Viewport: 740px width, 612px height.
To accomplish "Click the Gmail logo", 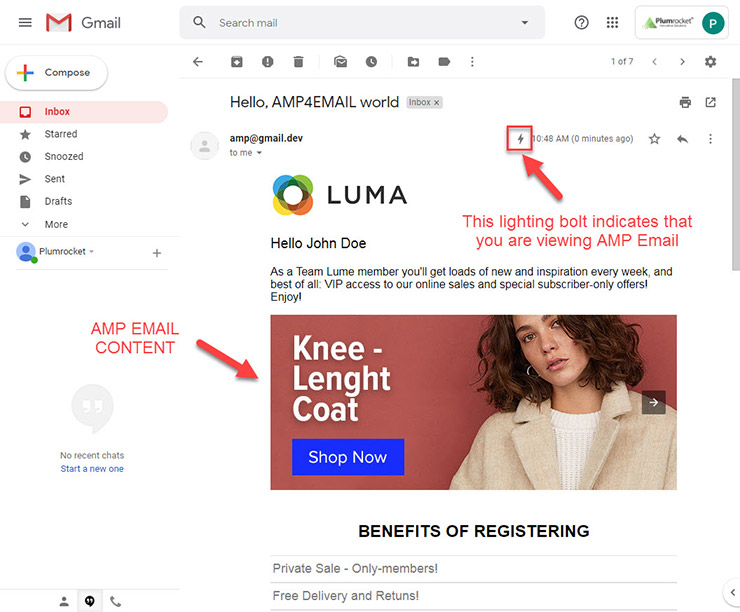I will 84,23.
